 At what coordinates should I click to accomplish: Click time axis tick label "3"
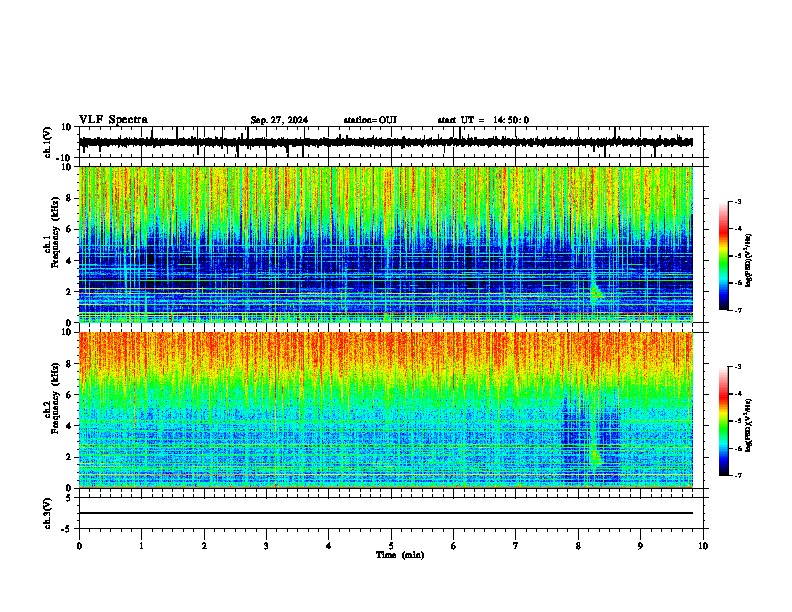pos(266,546)
